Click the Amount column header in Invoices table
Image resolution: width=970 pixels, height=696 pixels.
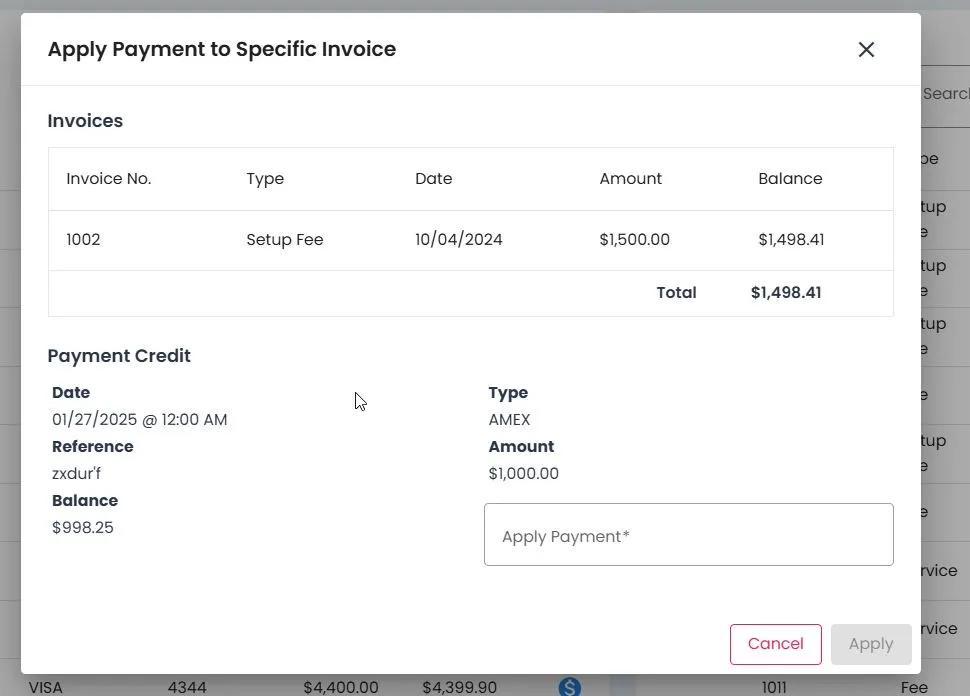tap(630, 179)
